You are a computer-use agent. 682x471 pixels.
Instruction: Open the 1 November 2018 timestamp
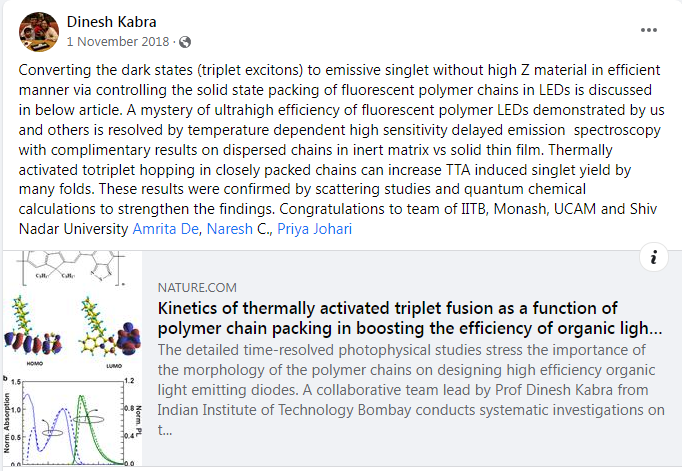[x=120, y=42]
